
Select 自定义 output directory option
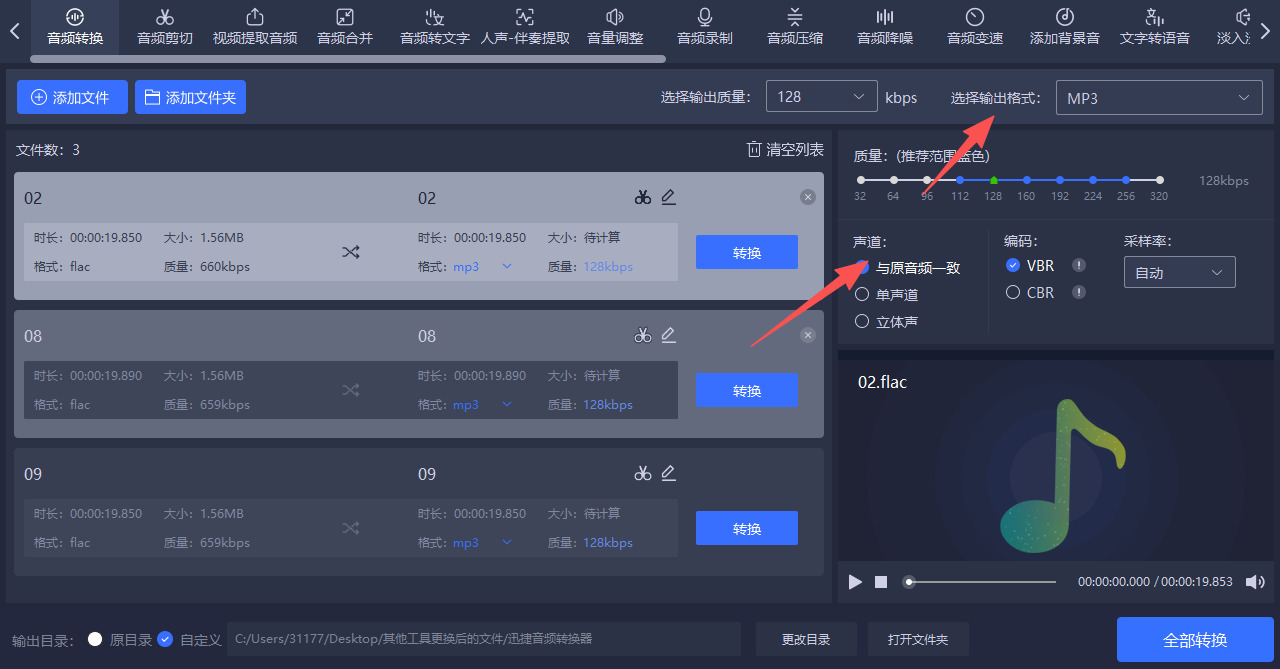pyautogui.click(x=190, y=639)
